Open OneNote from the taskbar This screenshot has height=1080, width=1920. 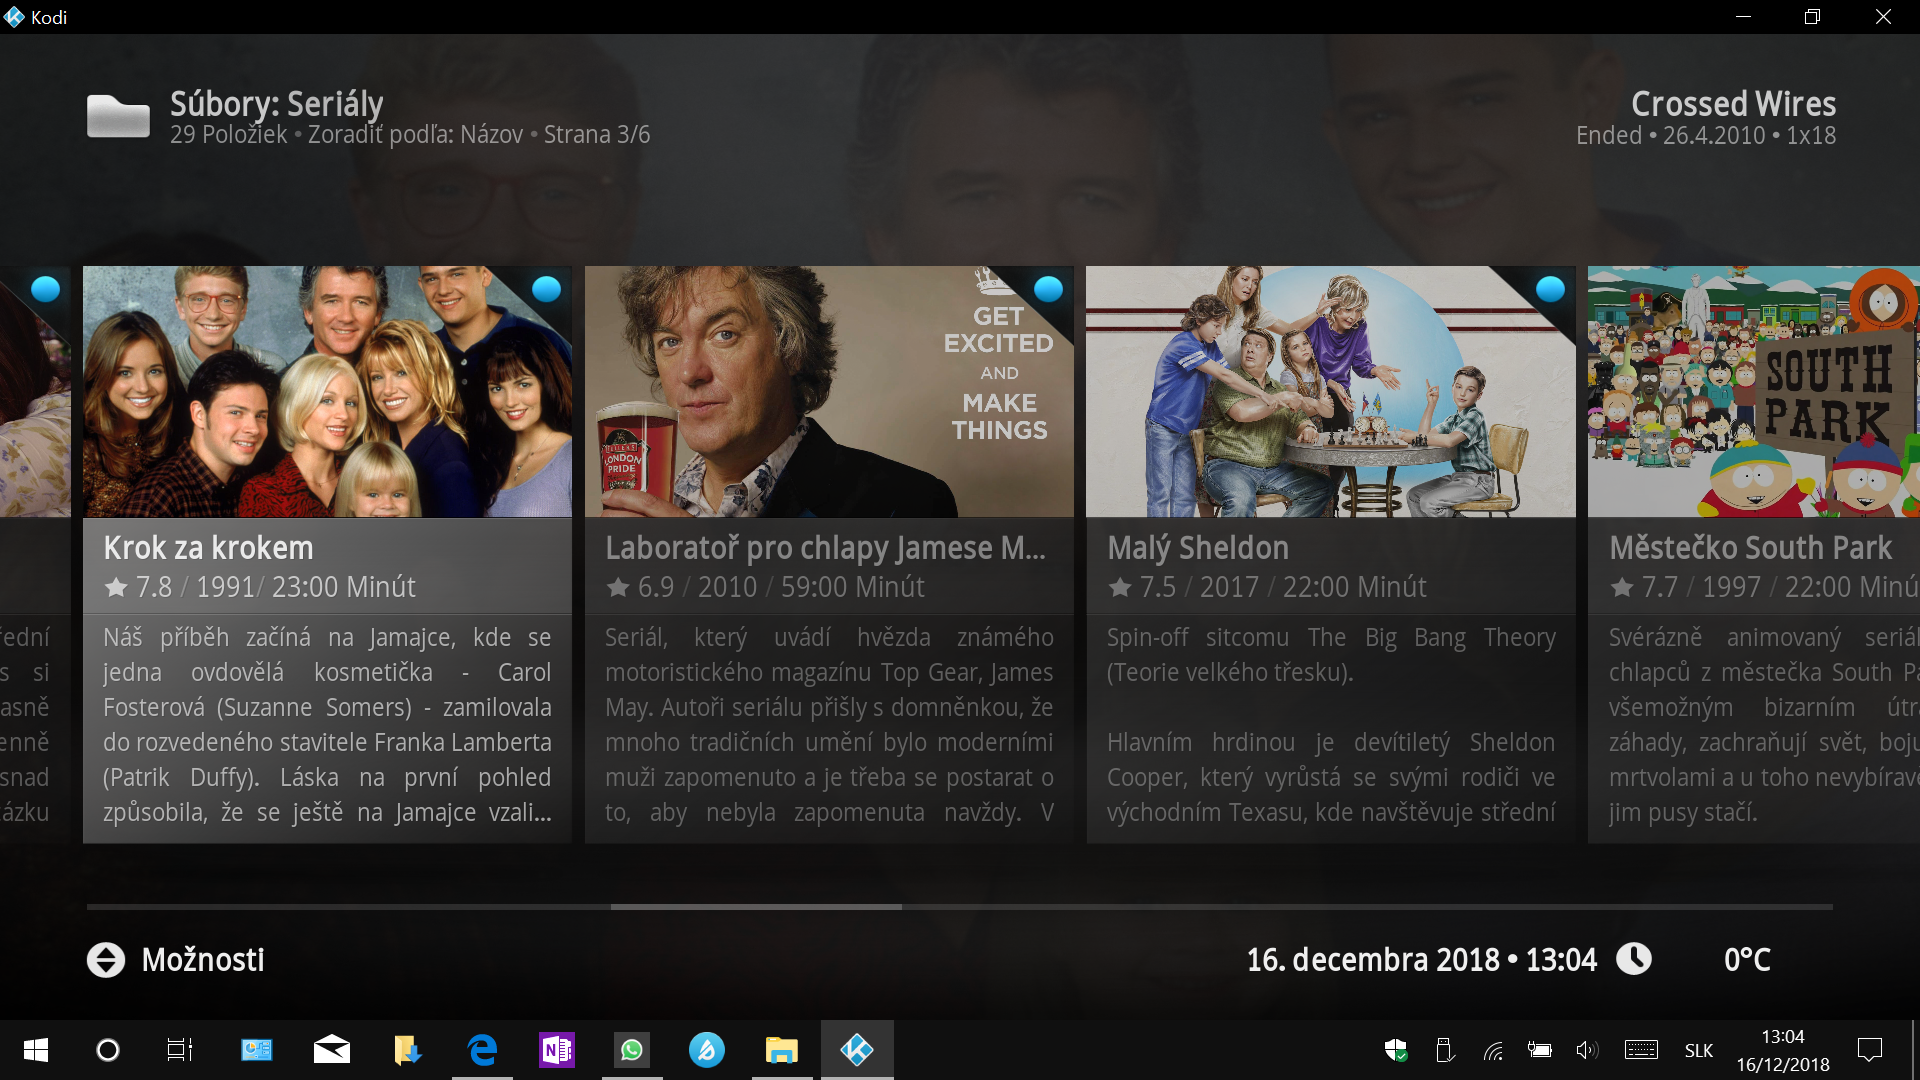point(557,1050)
